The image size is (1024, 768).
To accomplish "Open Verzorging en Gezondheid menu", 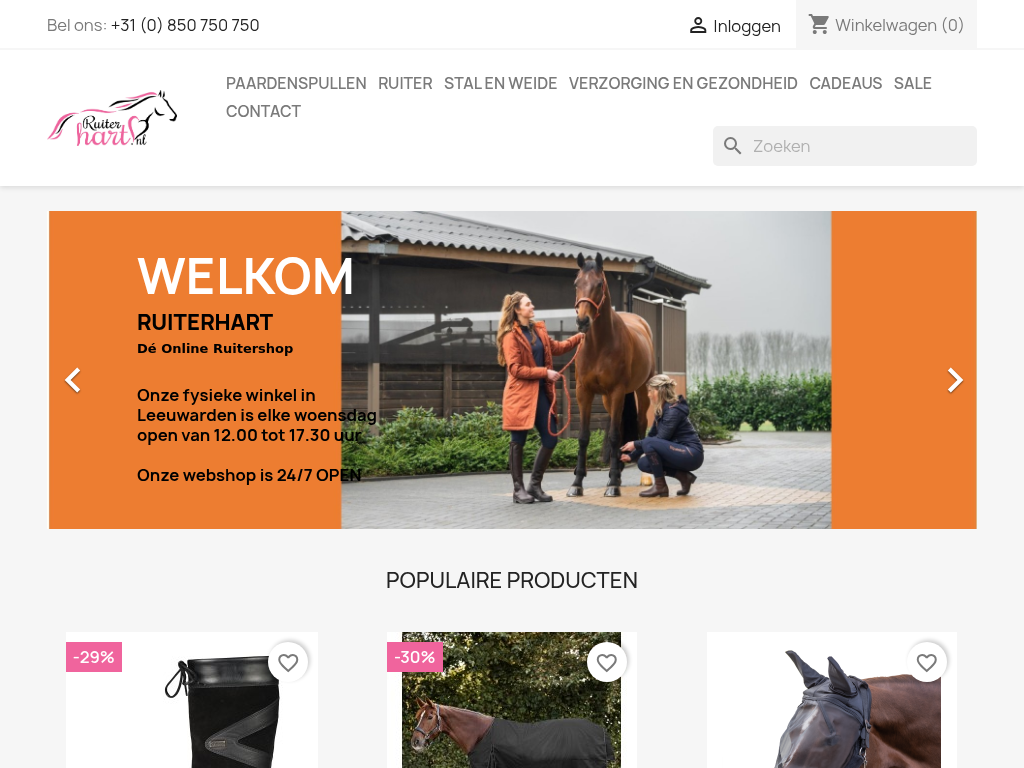I will click(683, 84).
